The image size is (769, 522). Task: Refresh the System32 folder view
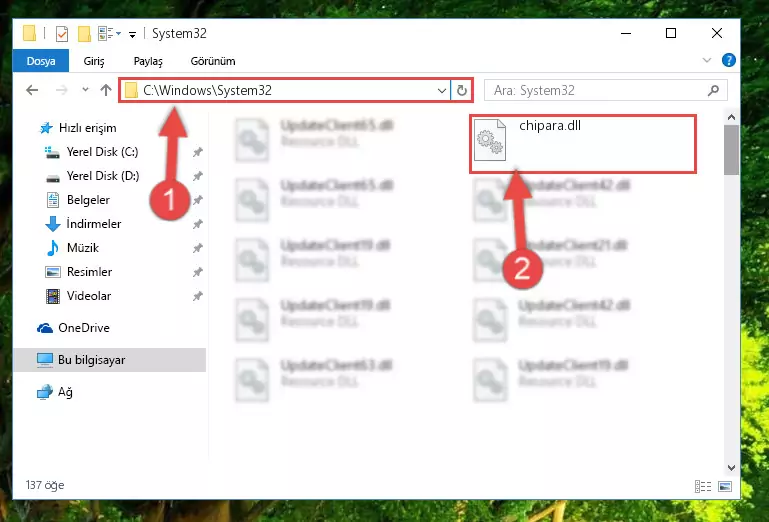click(461, 90)
